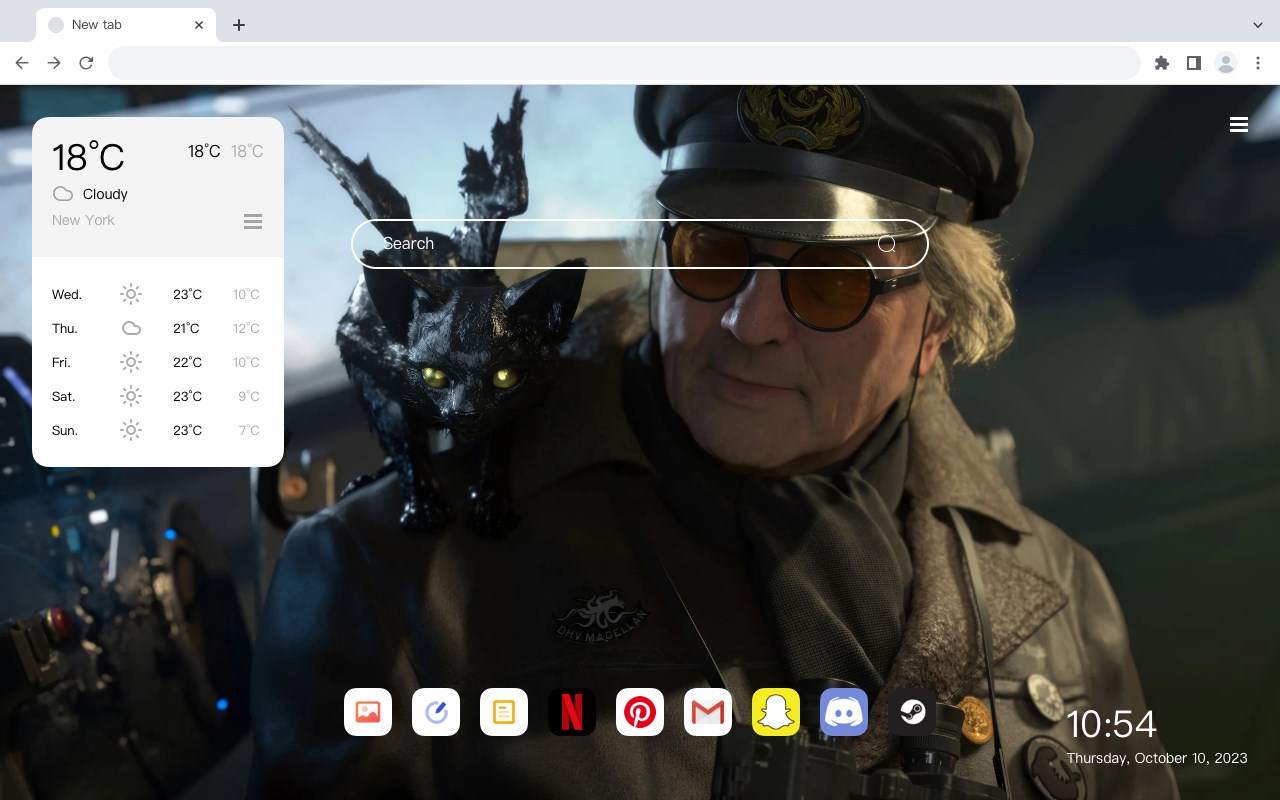This screenshot has height=800, width=1280.
Task: Open the blue circular pencil shortcut icon
Action: [x=436, y=712]
